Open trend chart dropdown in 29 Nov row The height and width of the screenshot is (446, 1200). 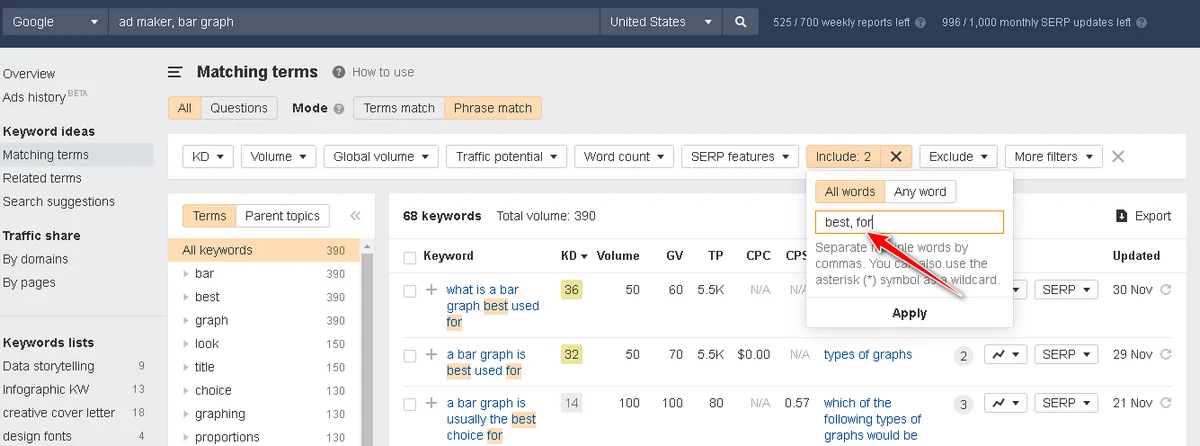(1006, 355)
